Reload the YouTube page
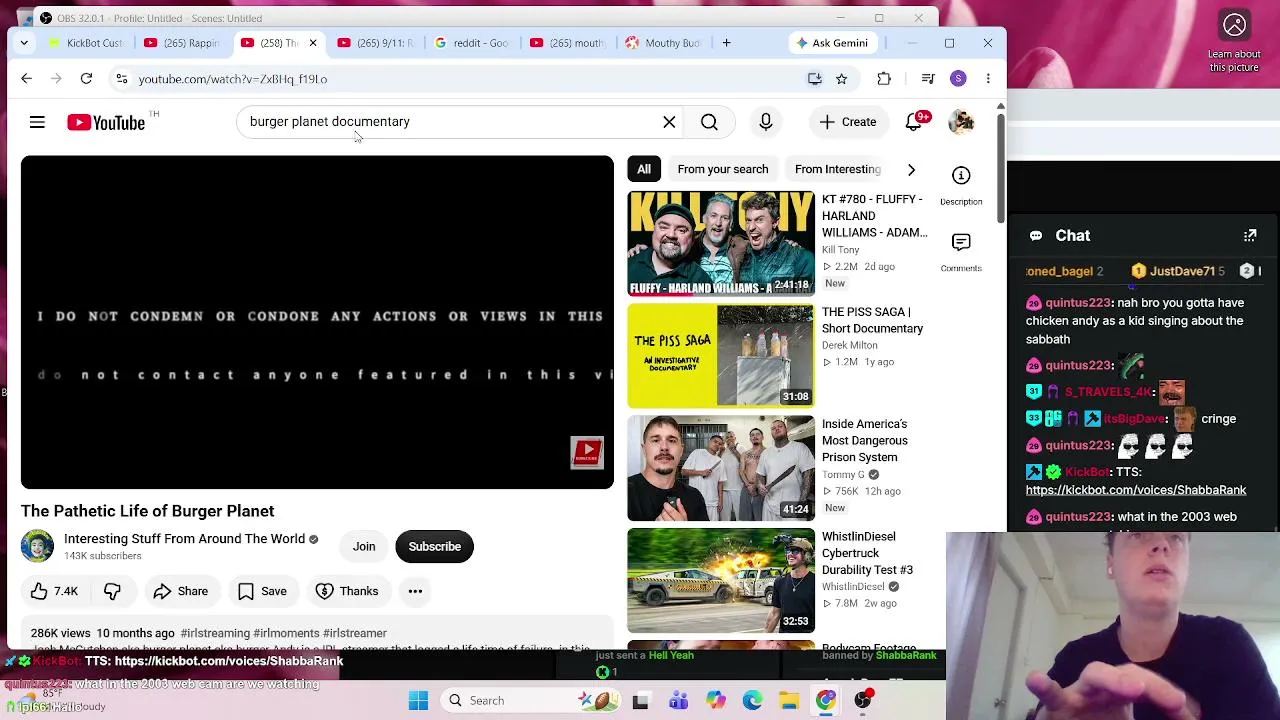Screen dimensions: 1280x720 point(86,79)
